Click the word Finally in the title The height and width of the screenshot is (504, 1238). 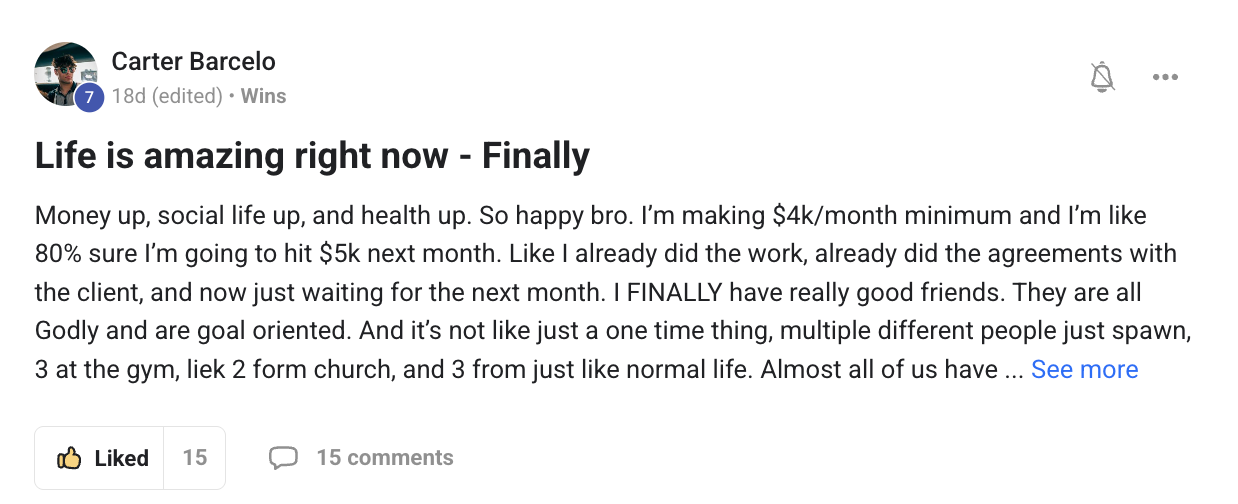(536, 156)
